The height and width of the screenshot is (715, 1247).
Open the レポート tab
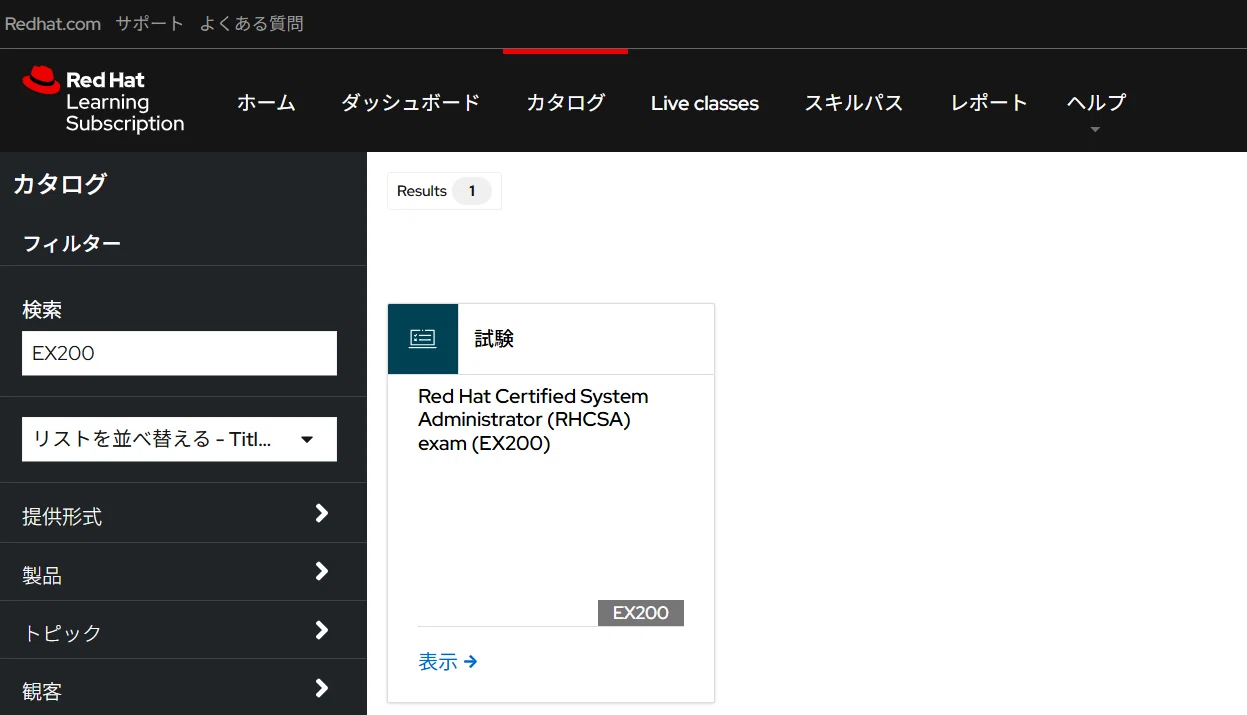[x=989, y=102]
